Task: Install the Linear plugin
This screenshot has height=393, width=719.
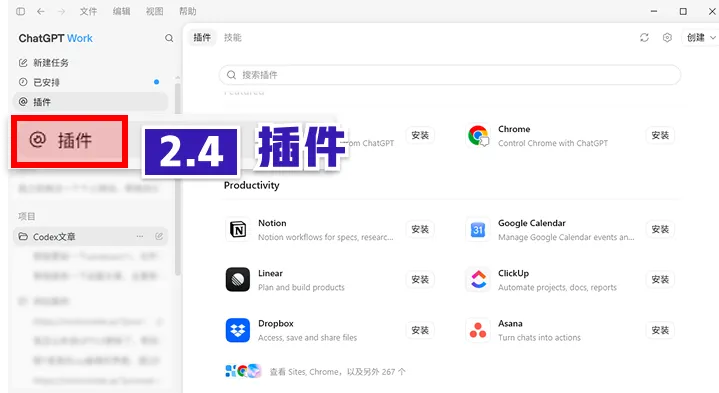Action: (x=420, y=279)
